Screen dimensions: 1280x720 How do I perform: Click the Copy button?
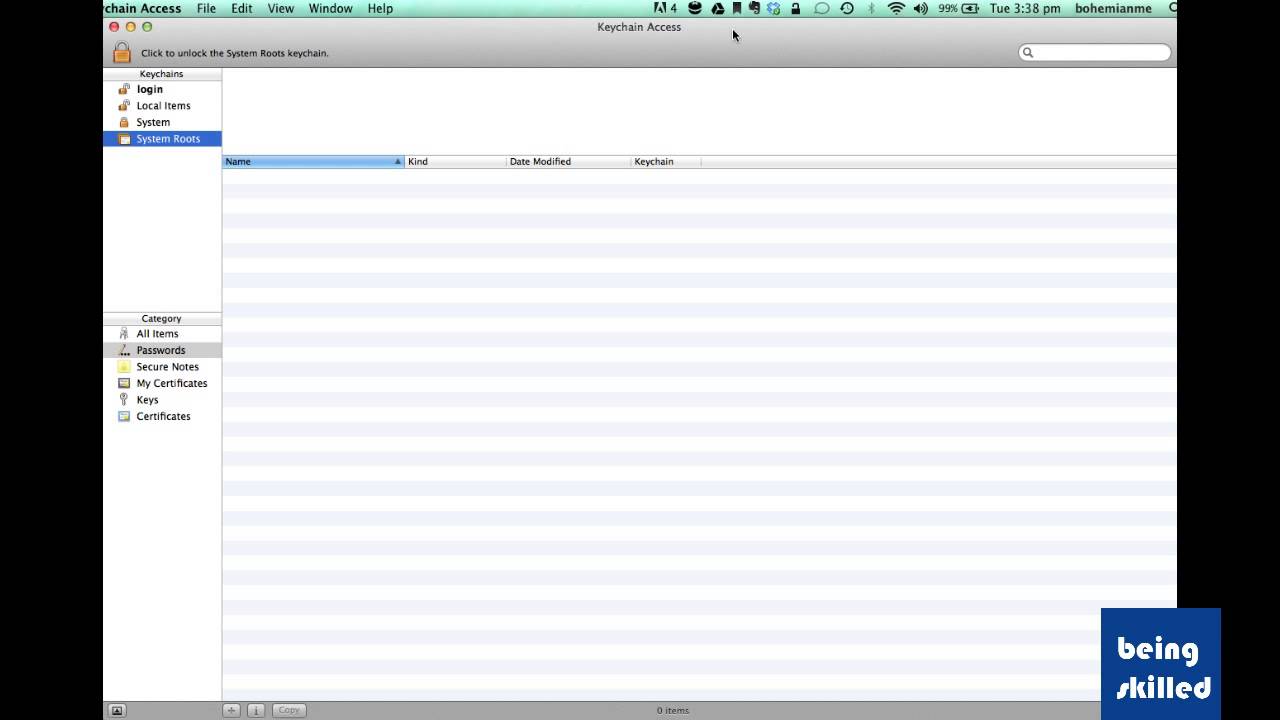click(289, 710)
